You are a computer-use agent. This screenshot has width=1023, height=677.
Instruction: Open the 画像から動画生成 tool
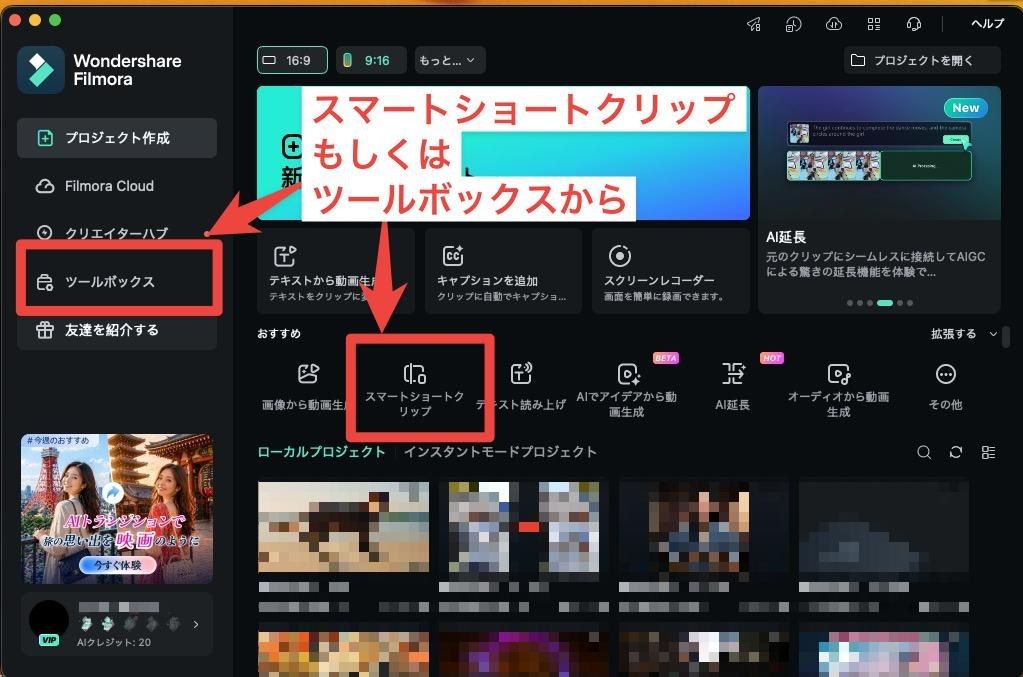click(307, 386)
